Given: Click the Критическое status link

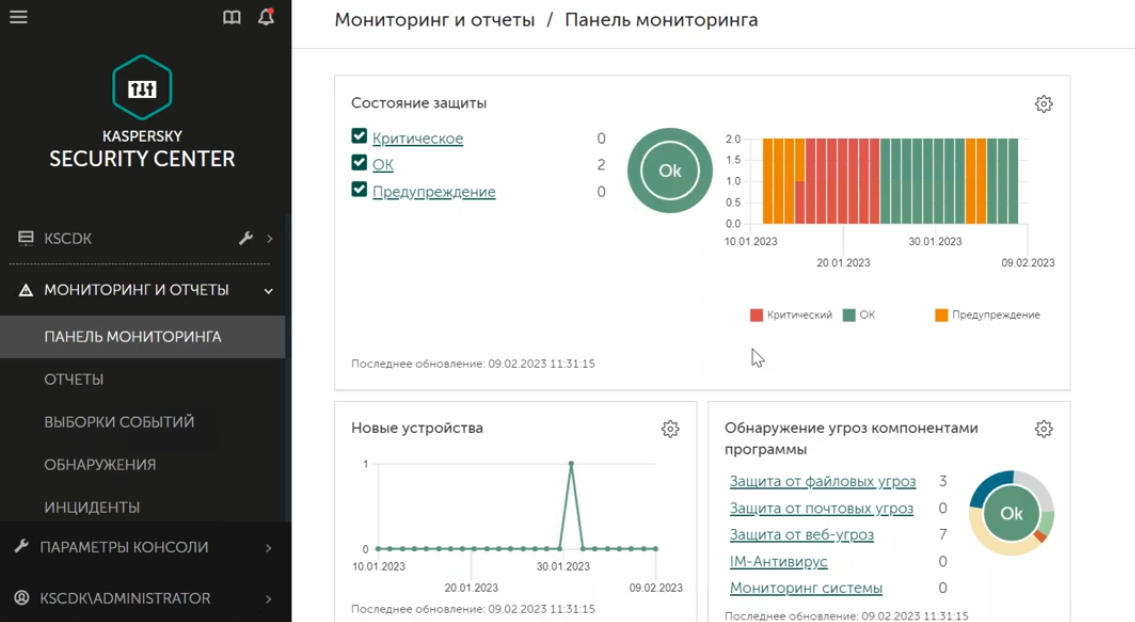Looking at the screenshot, I should tap(418, 138).
